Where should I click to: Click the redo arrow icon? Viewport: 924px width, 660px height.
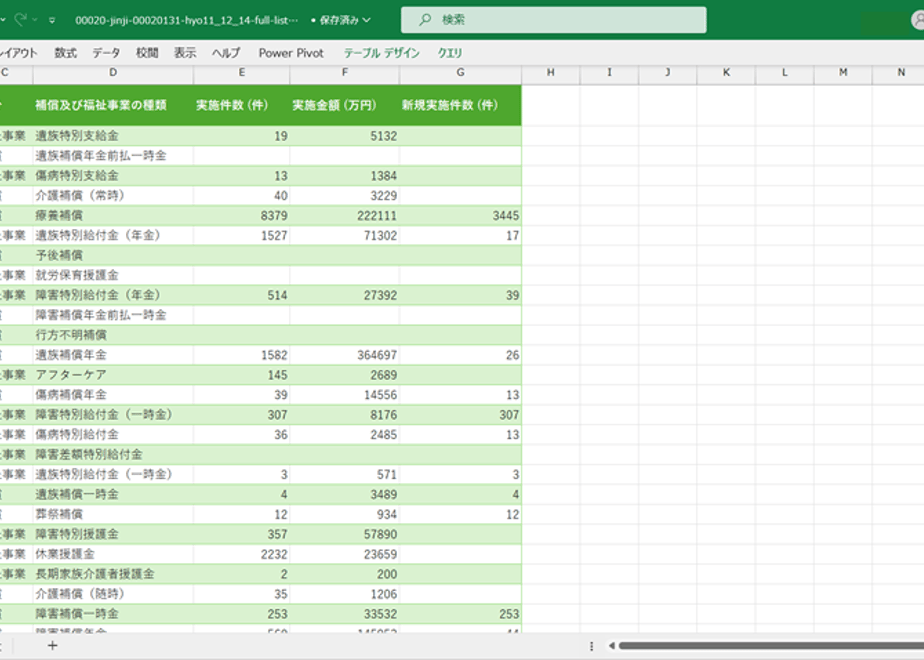coord(21,19)
